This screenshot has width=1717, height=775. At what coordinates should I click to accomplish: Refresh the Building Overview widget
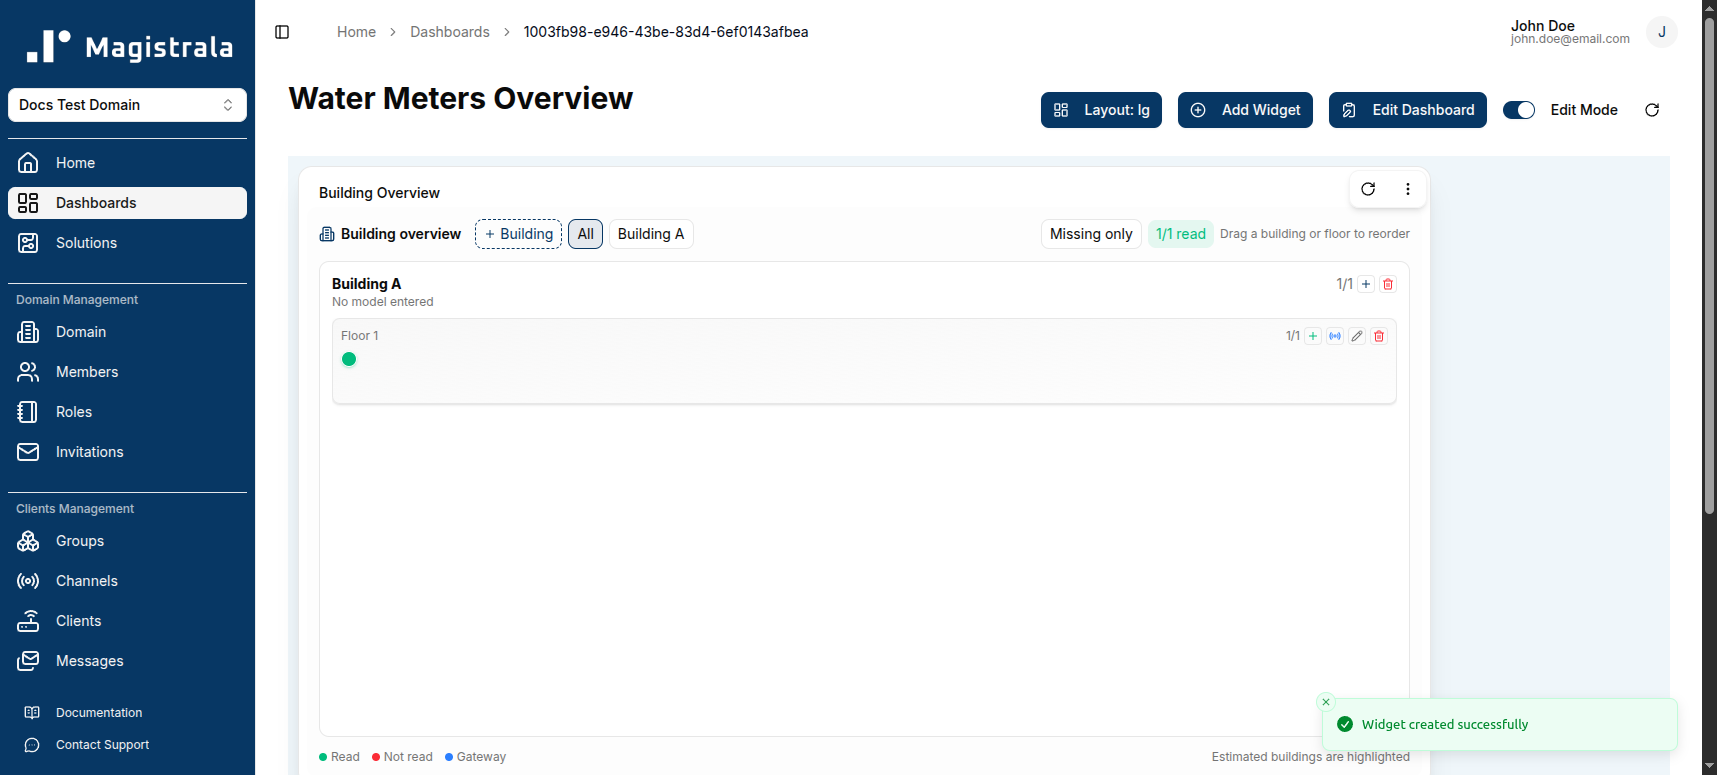(1368, 189)
